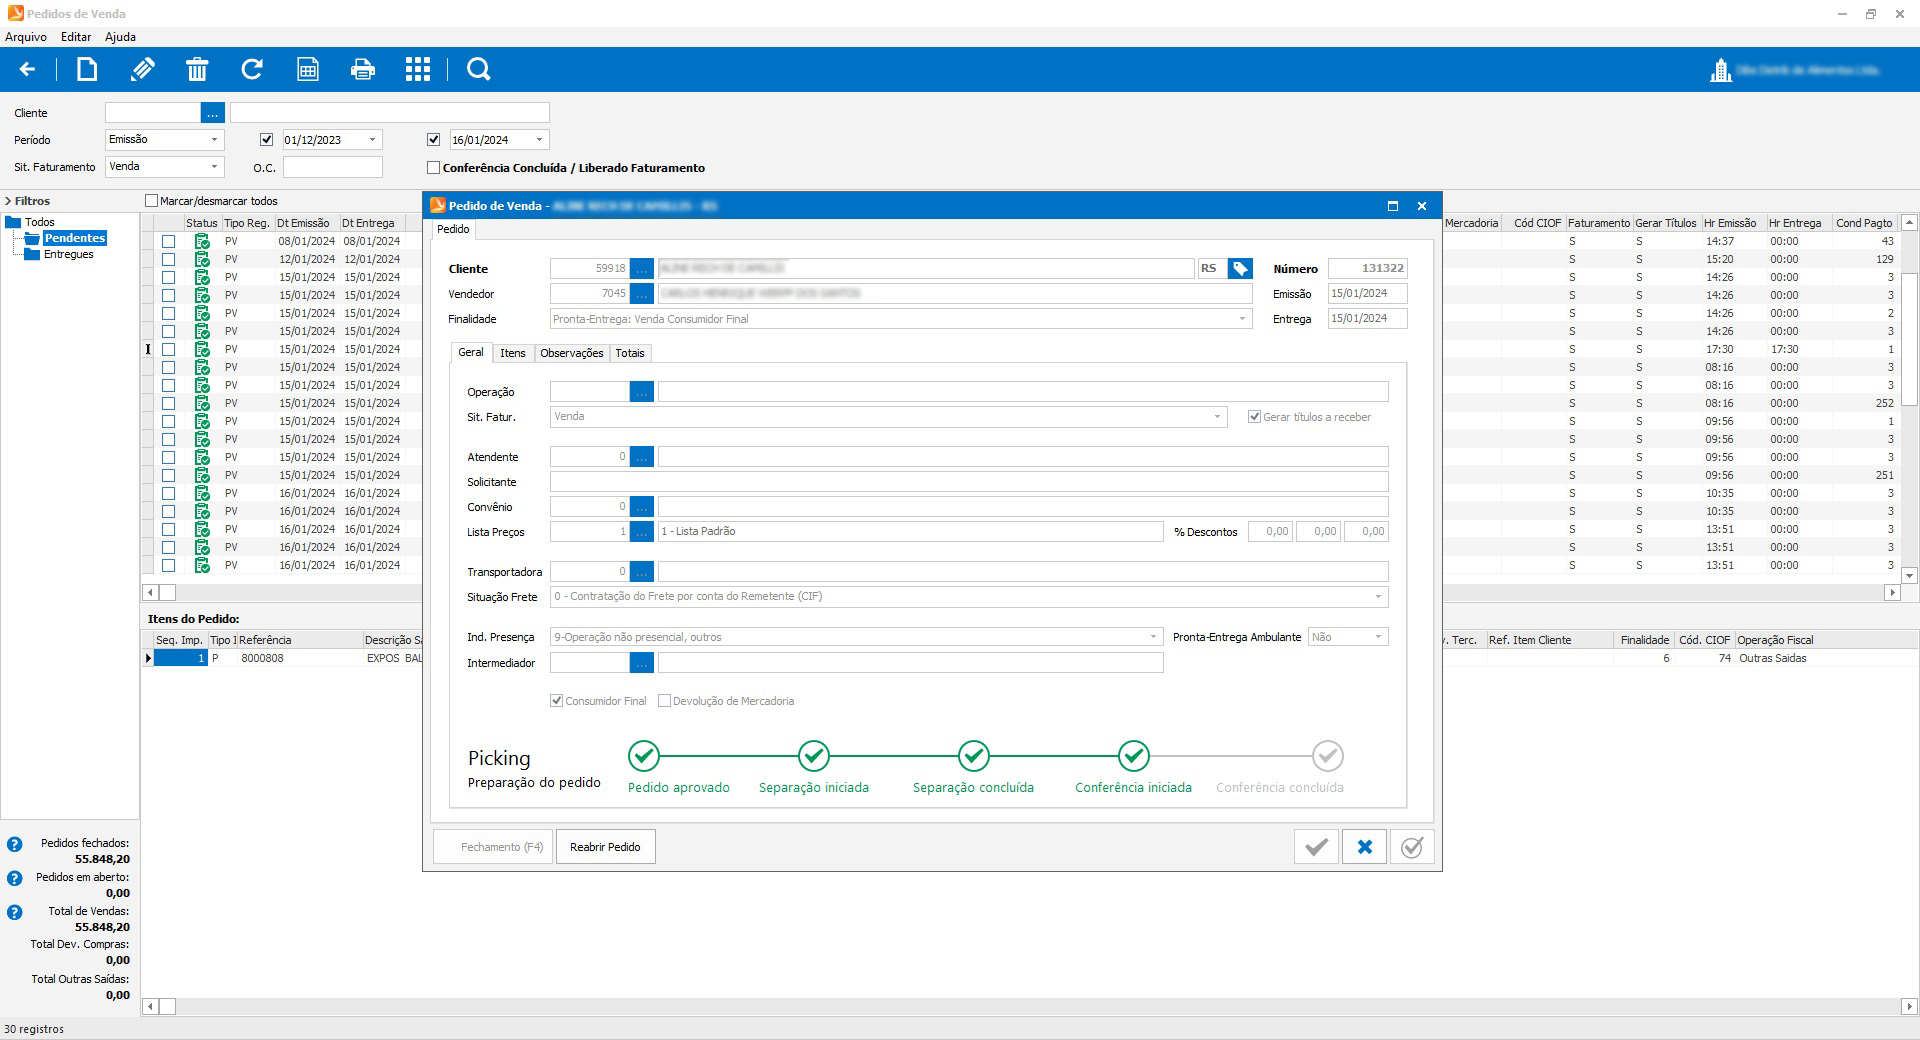Check the row dated 12/01/2024

[169, 259]
